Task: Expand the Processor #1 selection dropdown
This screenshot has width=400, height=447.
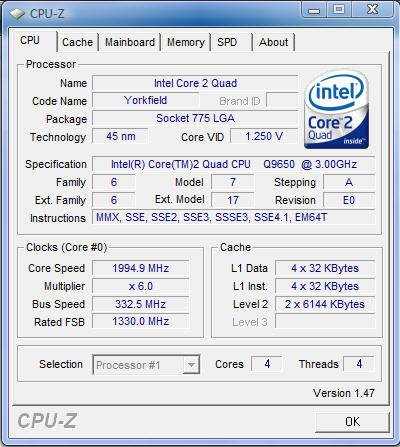Action: click(191, 365)
